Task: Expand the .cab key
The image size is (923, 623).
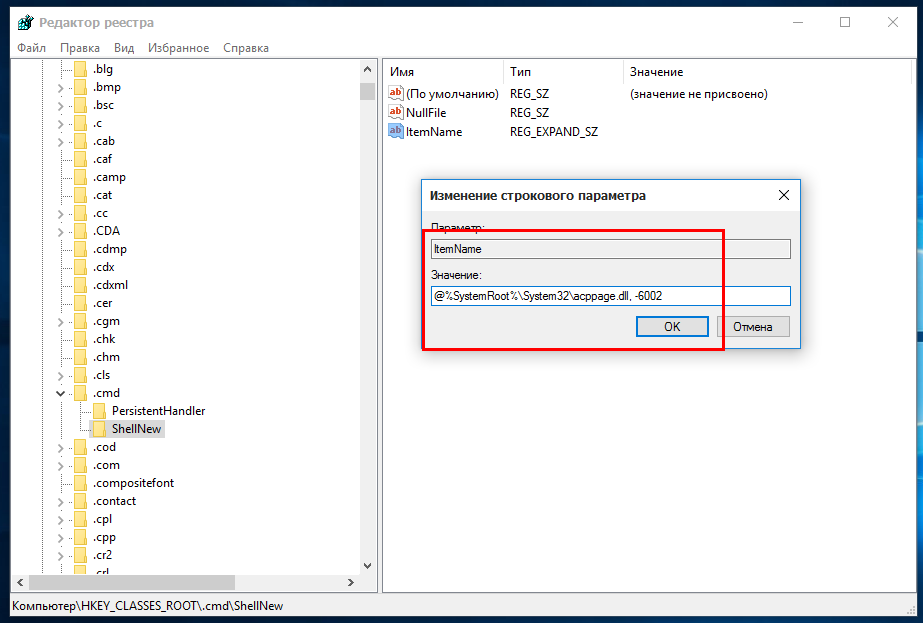Action: click(x=60, y=142)
